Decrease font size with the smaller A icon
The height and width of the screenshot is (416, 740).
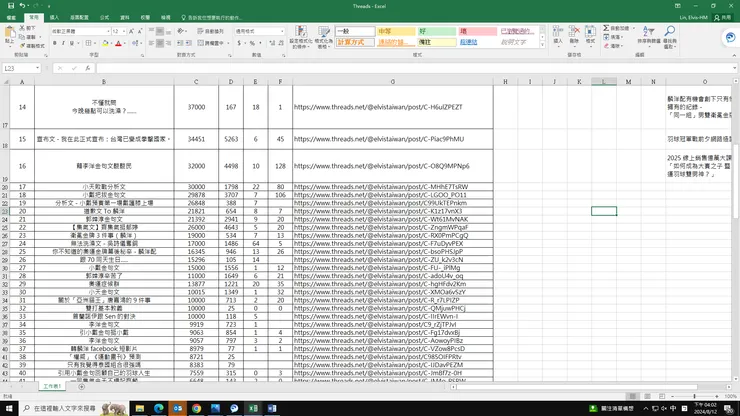pos(140,31)
